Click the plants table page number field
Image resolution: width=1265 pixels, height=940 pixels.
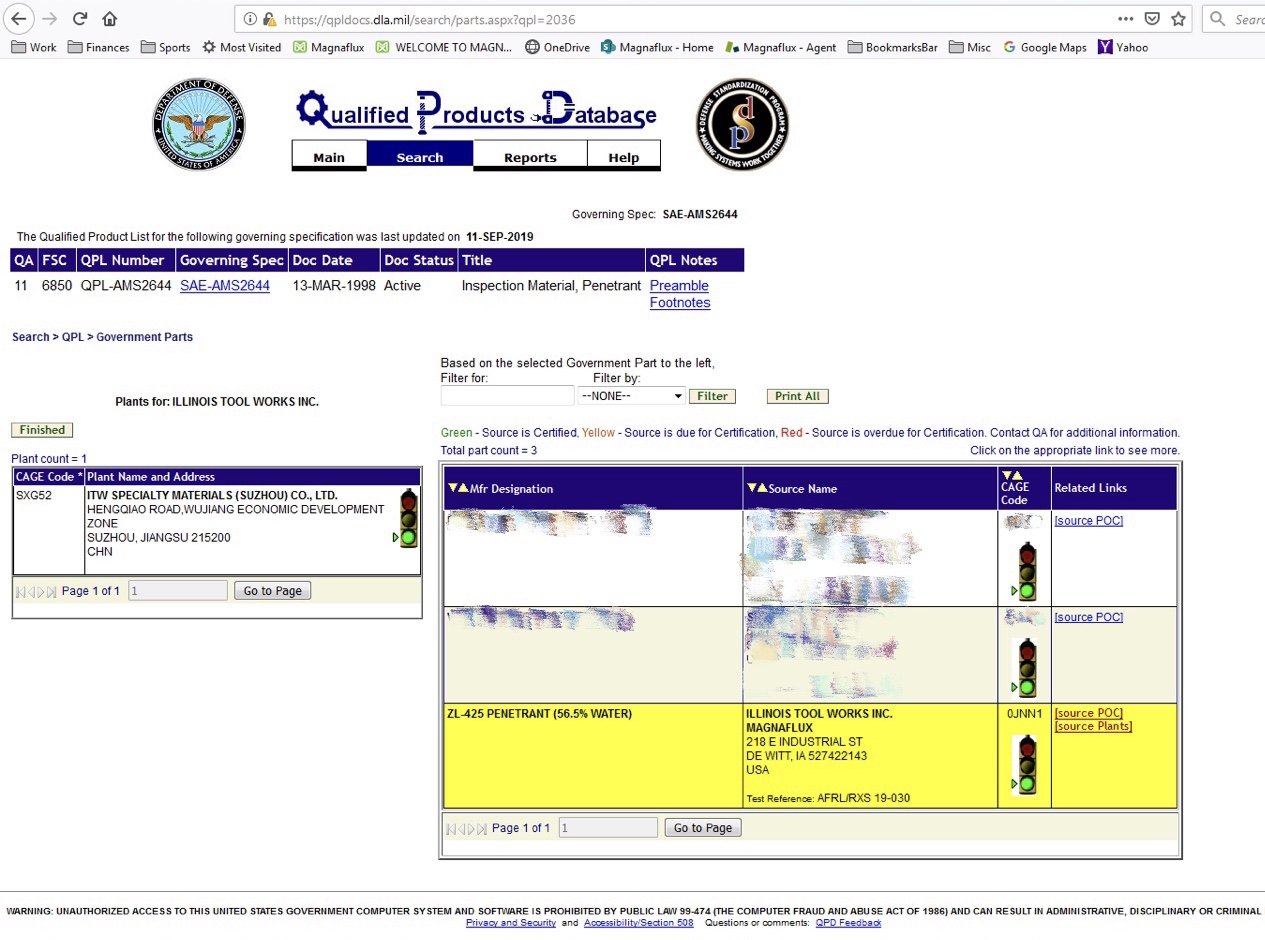click(x=178, y=591)
